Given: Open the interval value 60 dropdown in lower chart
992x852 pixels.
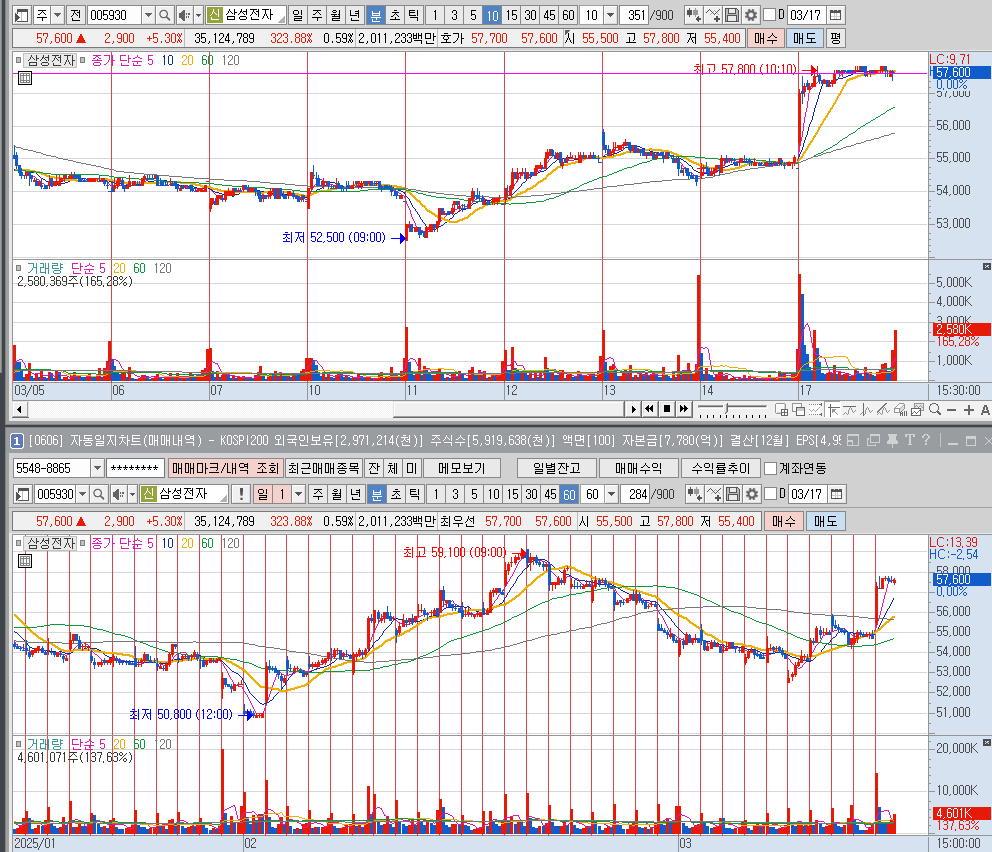Looking at the screenshot, I should (x=612, y=494).
